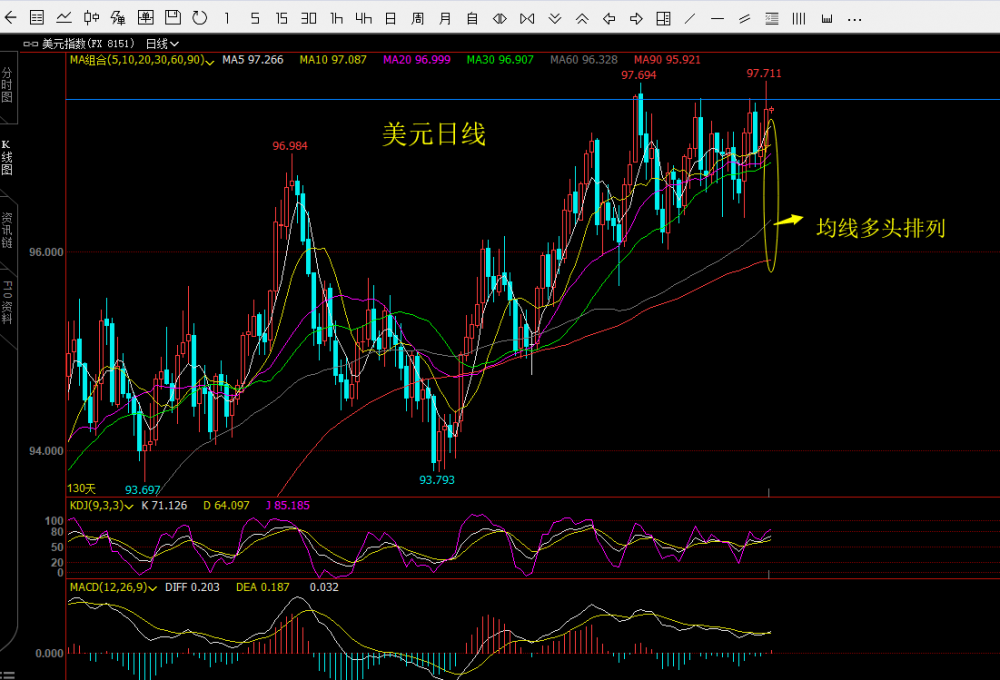The height and width of the screenshot is (680, 1000).
Task: Select the 月 monthly period
Action: [x=445, y=18]
